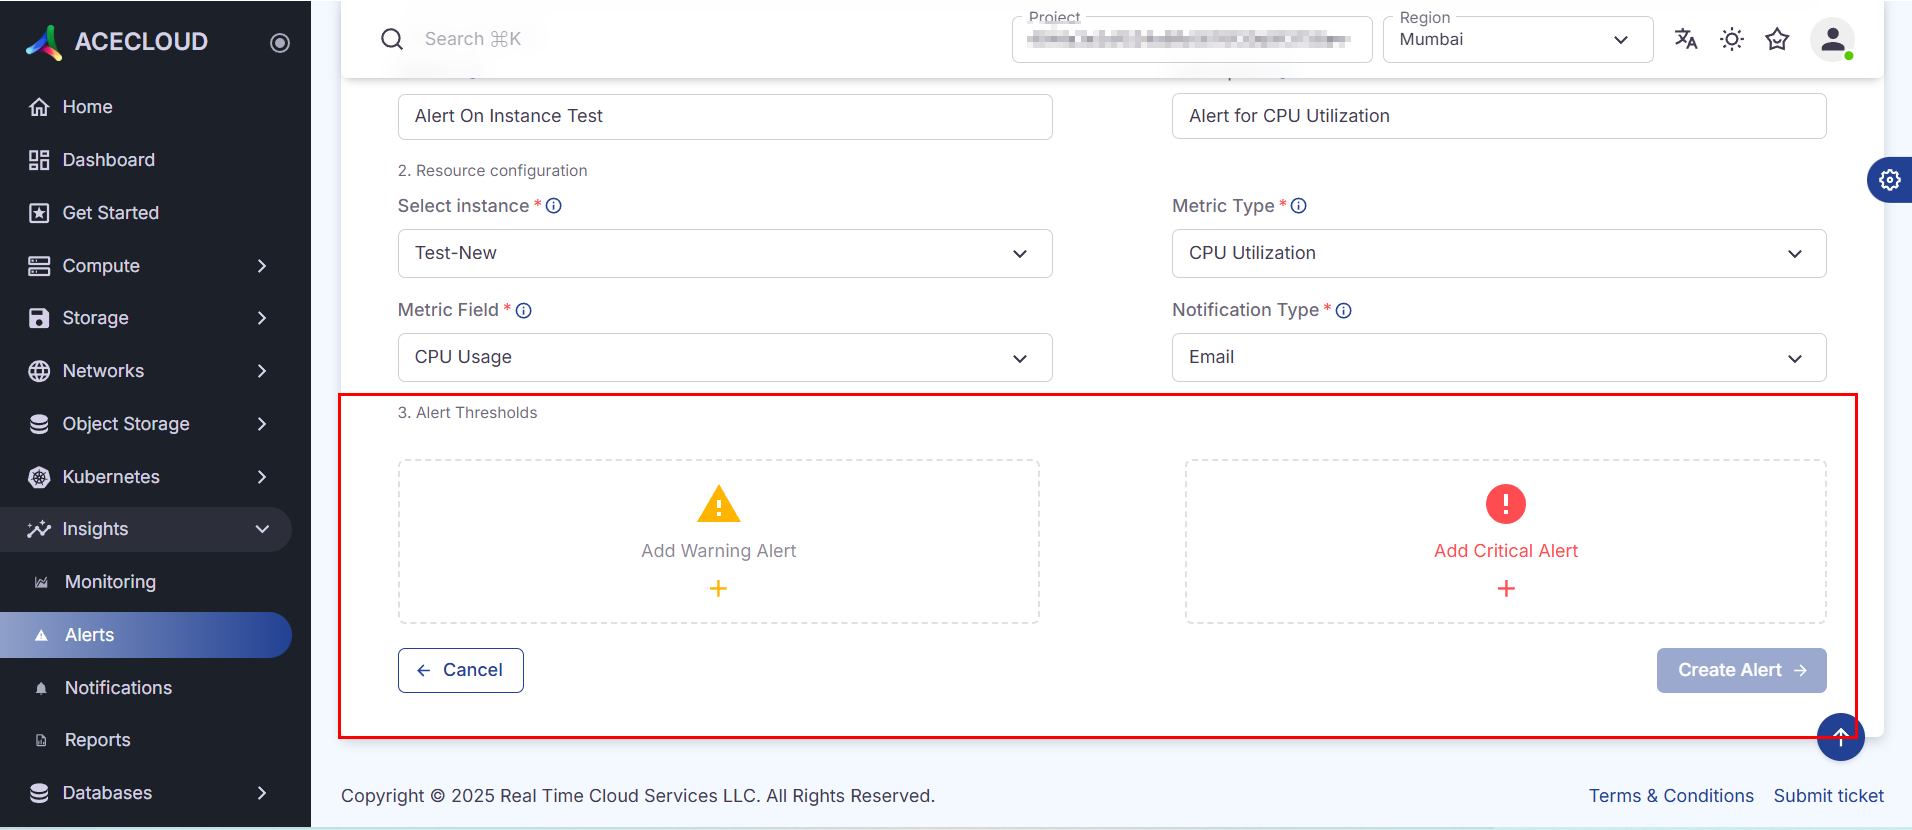
Task: Open the Metric Type dropdown
Action: pos(1498,254)
